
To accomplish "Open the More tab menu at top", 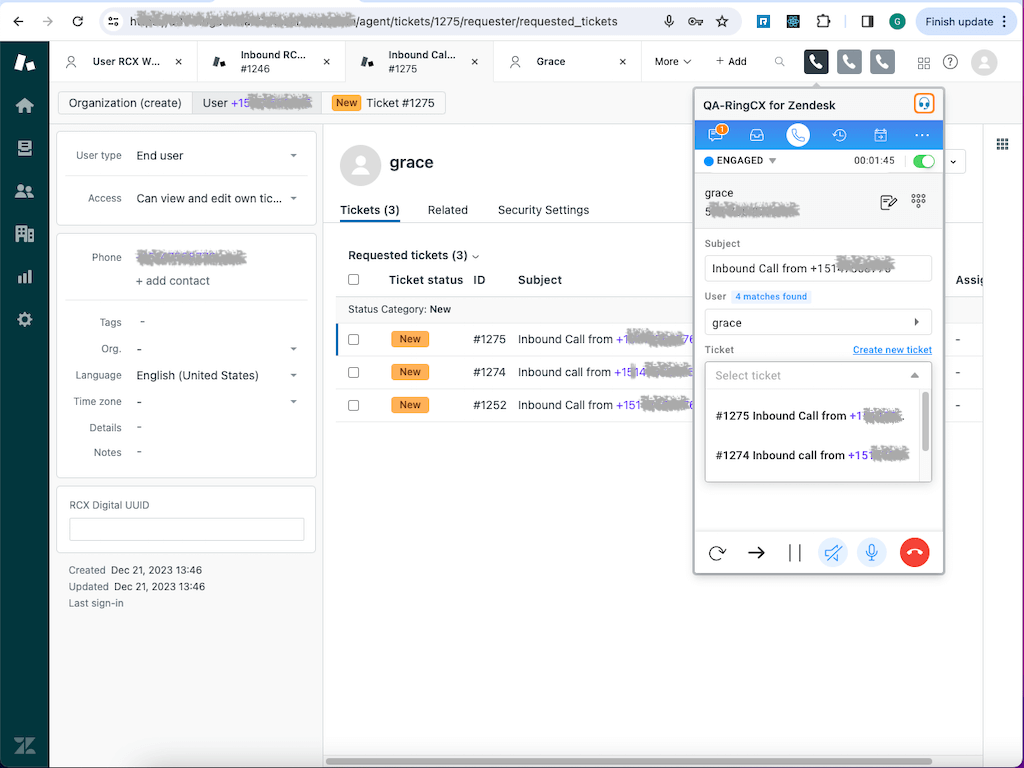I will click(x=669, y=61).
